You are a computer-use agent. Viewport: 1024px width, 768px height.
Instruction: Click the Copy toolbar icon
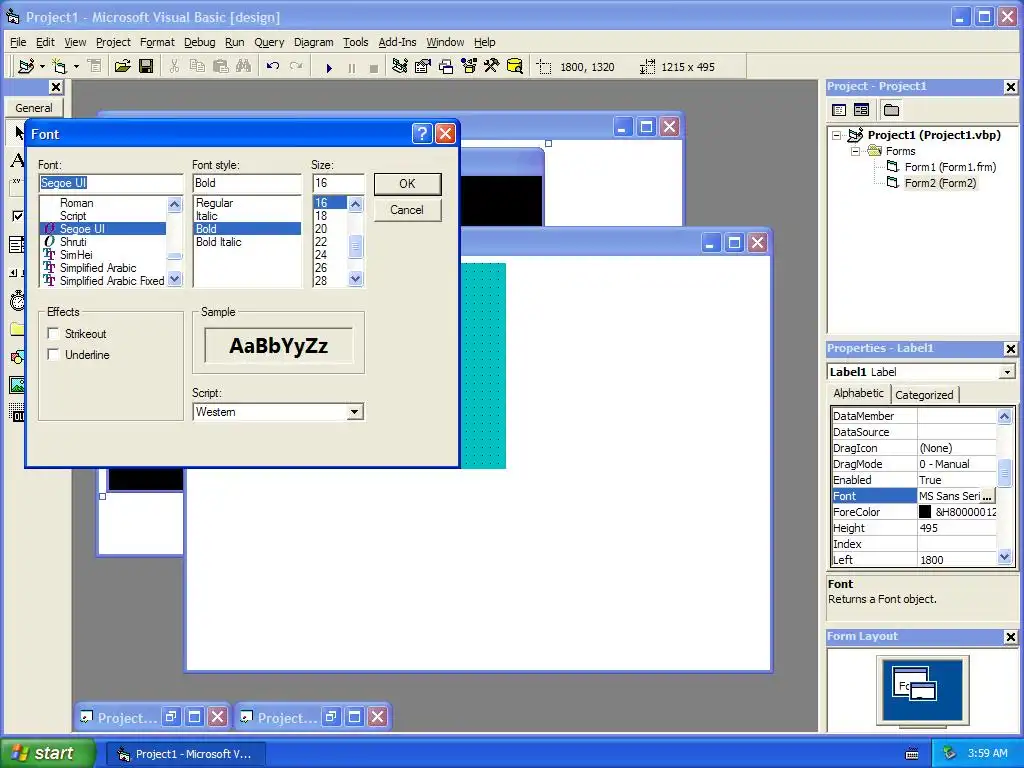pos(197,67)
